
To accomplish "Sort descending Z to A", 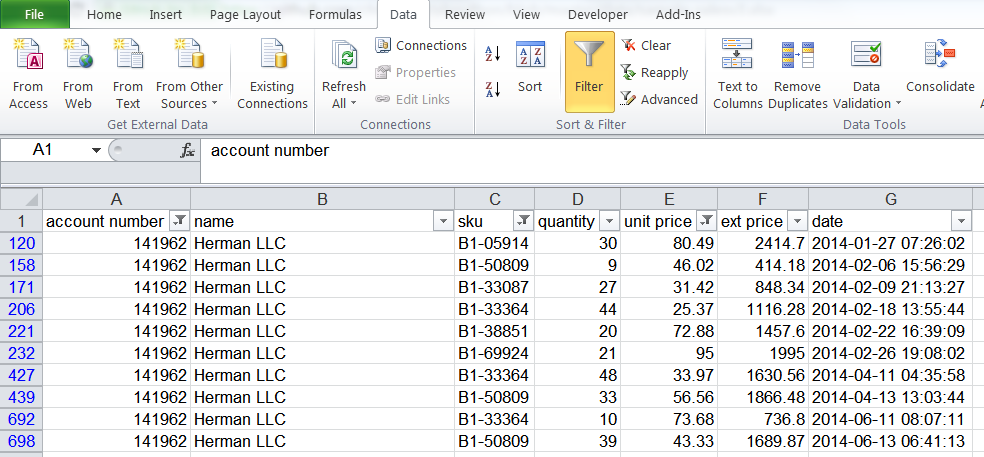I will pyautogui.click(x=492, y=89).
